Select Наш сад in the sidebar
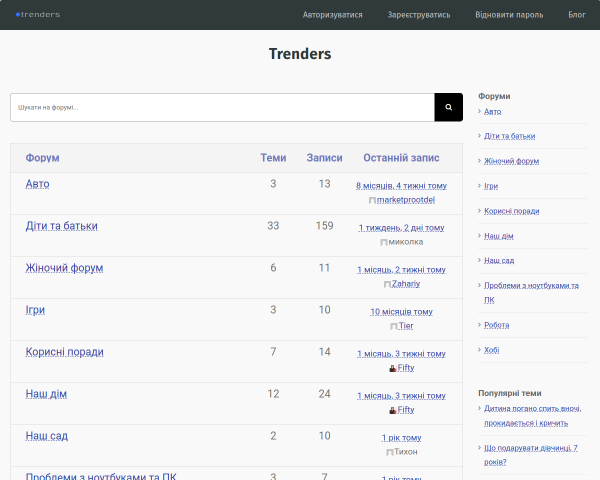The height and width of the screenshot is (480, 600). pos(499,261)
